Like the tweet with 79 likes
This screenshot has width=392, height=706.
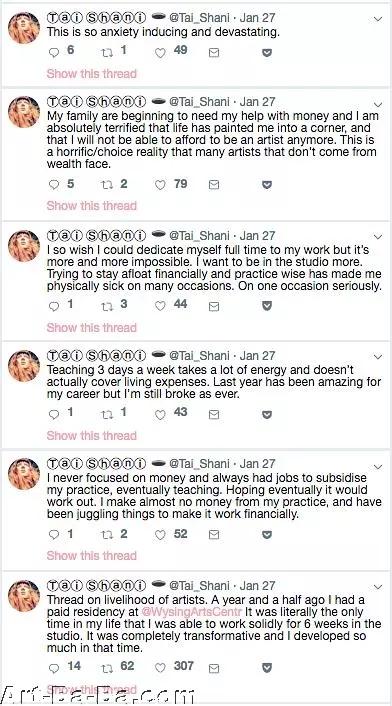pos(160,185)
